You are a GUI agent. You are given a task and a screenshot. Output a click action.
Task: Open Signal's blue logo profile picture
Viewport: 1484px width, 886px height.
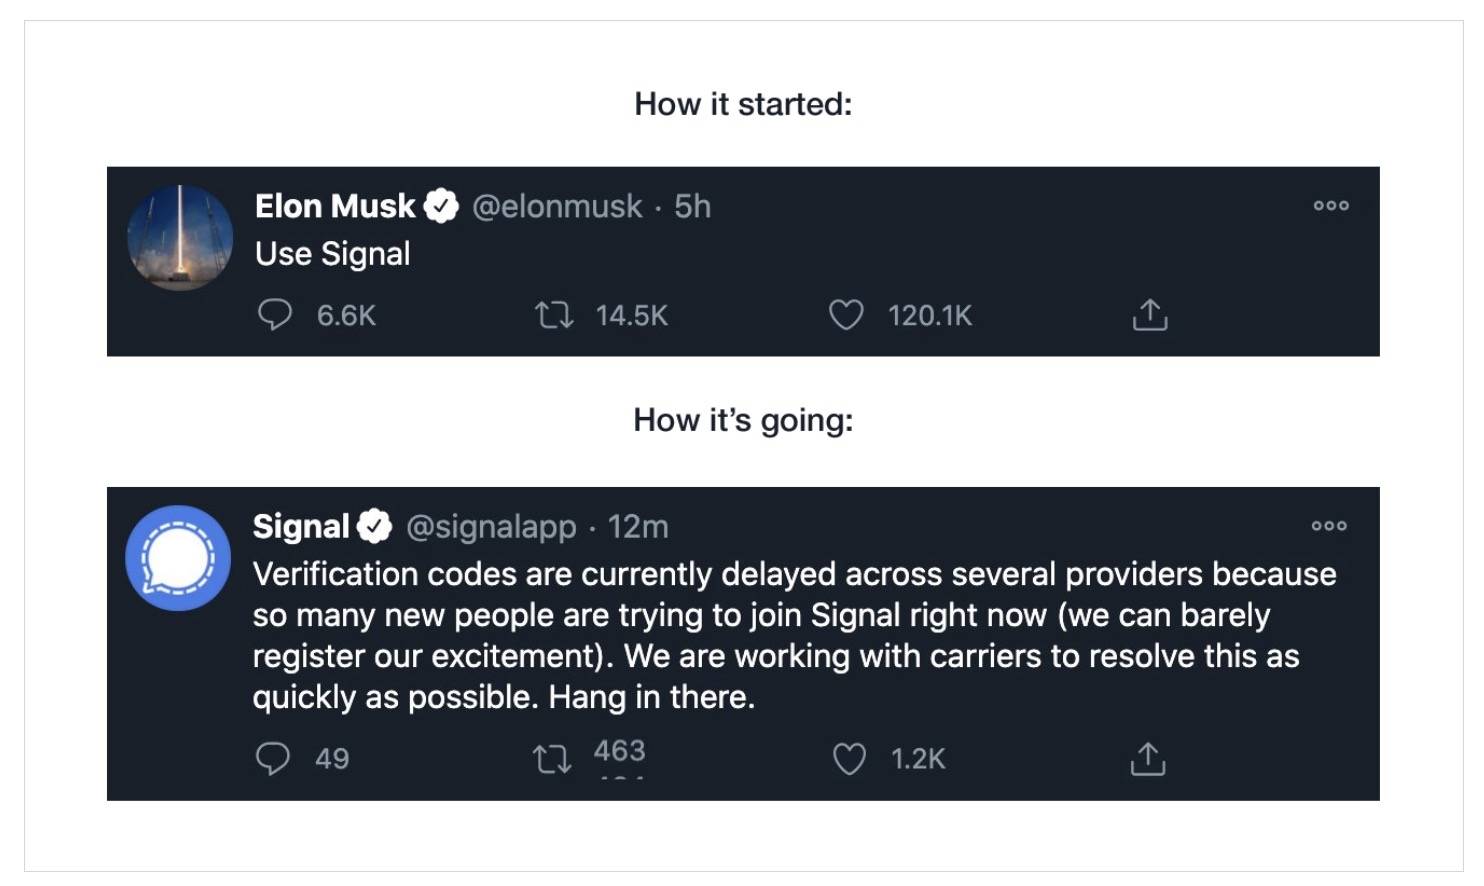(178, 558)
